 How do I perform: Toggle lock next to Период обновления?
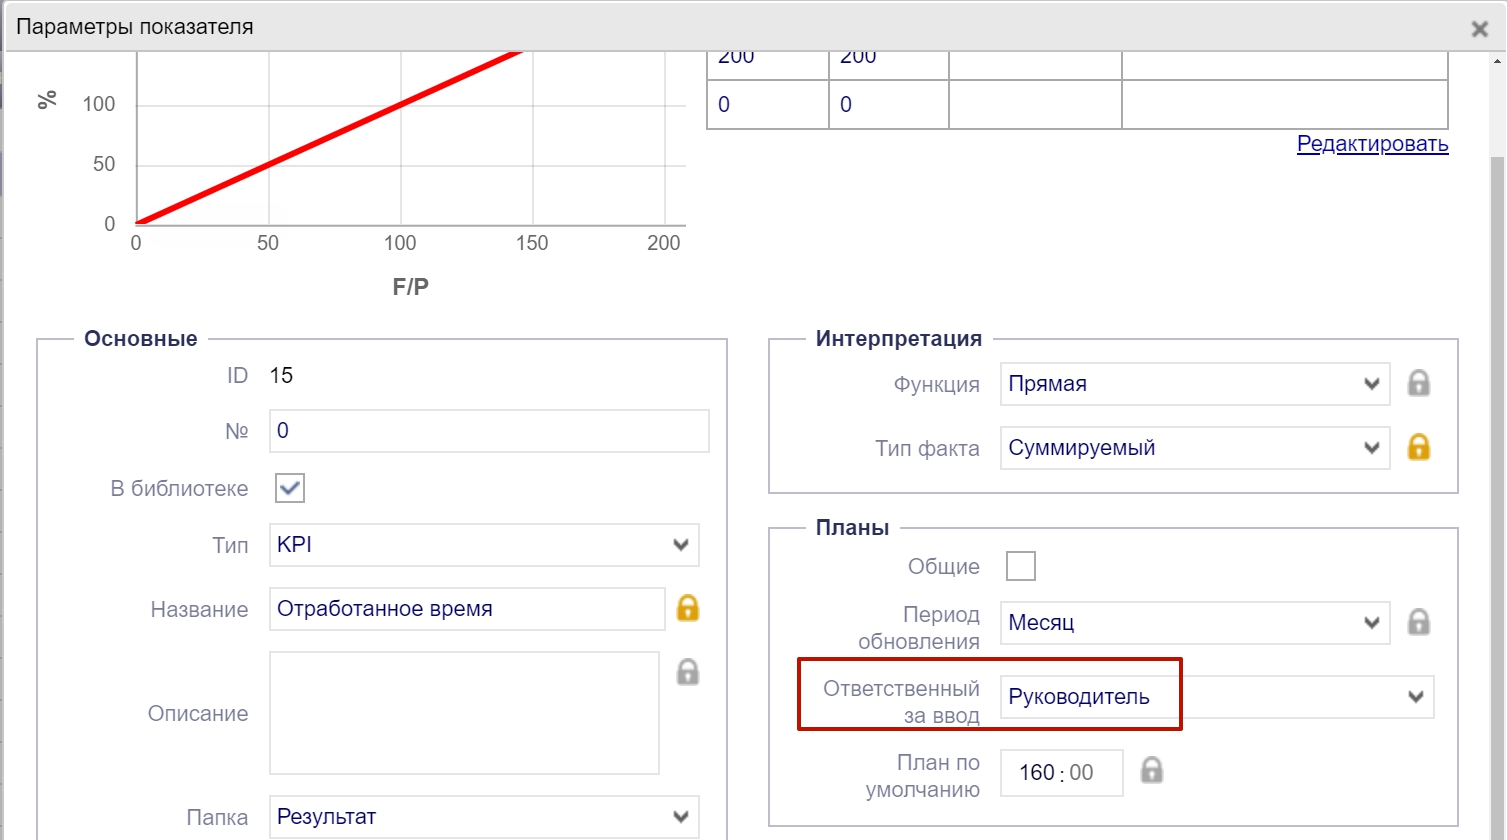(x=1418, y=622)
